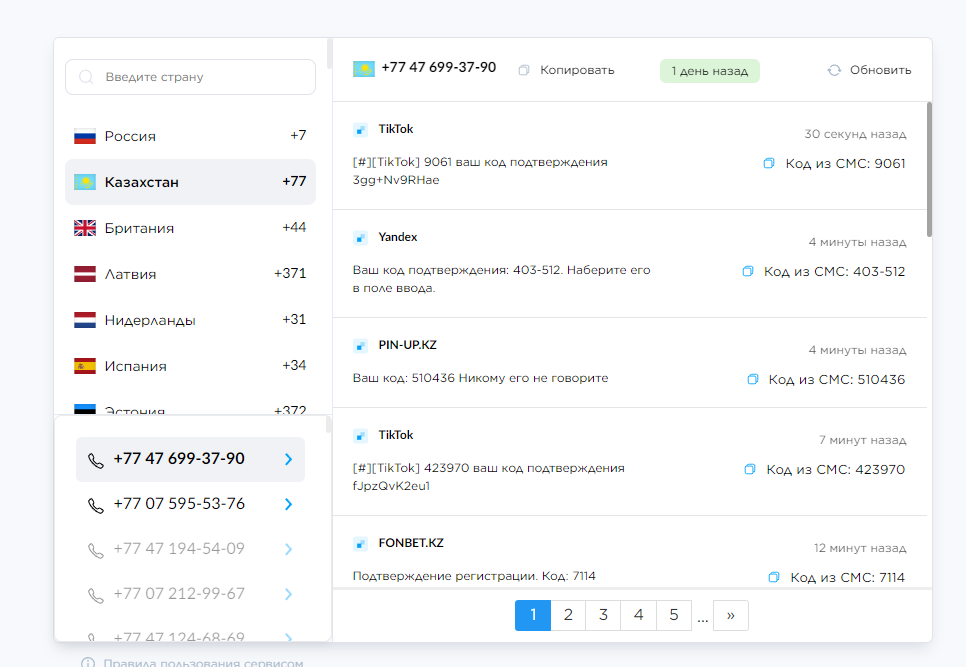Click the sender icon of the 423970 TikTok message

click(360, 435)
